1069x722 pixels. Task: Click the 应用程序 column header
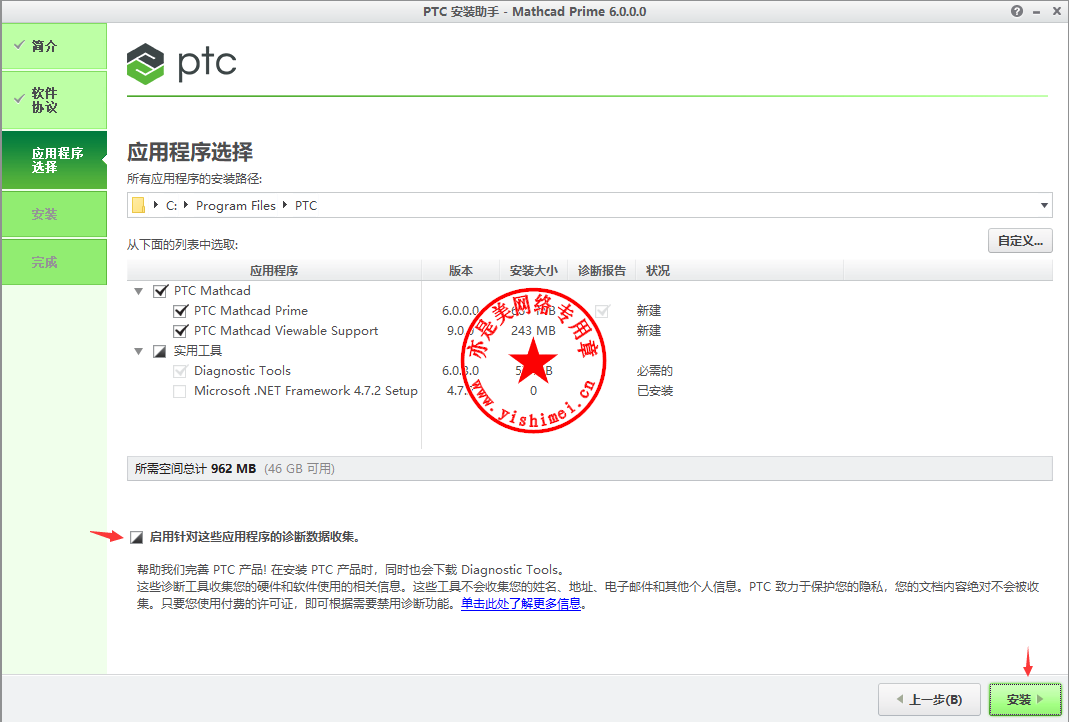[274, 271]
